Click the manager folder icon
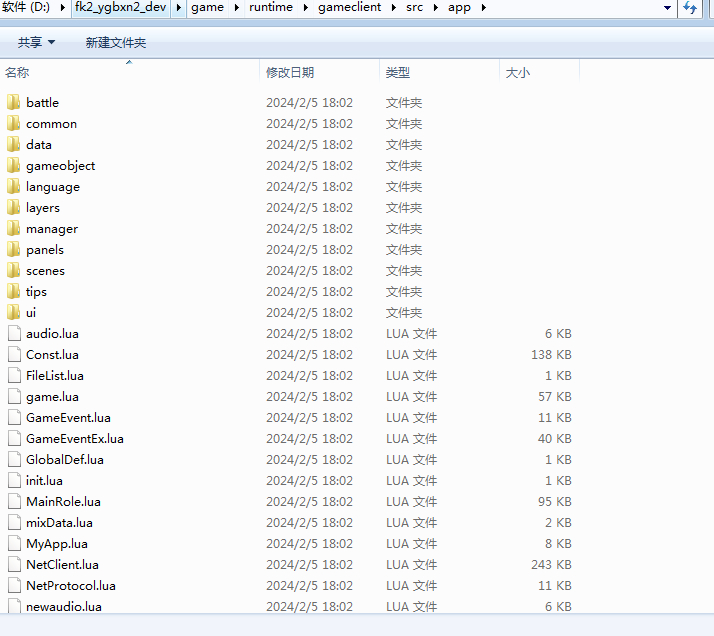Image resolution: width=714 pixels, height=636 pixels. 13,228
